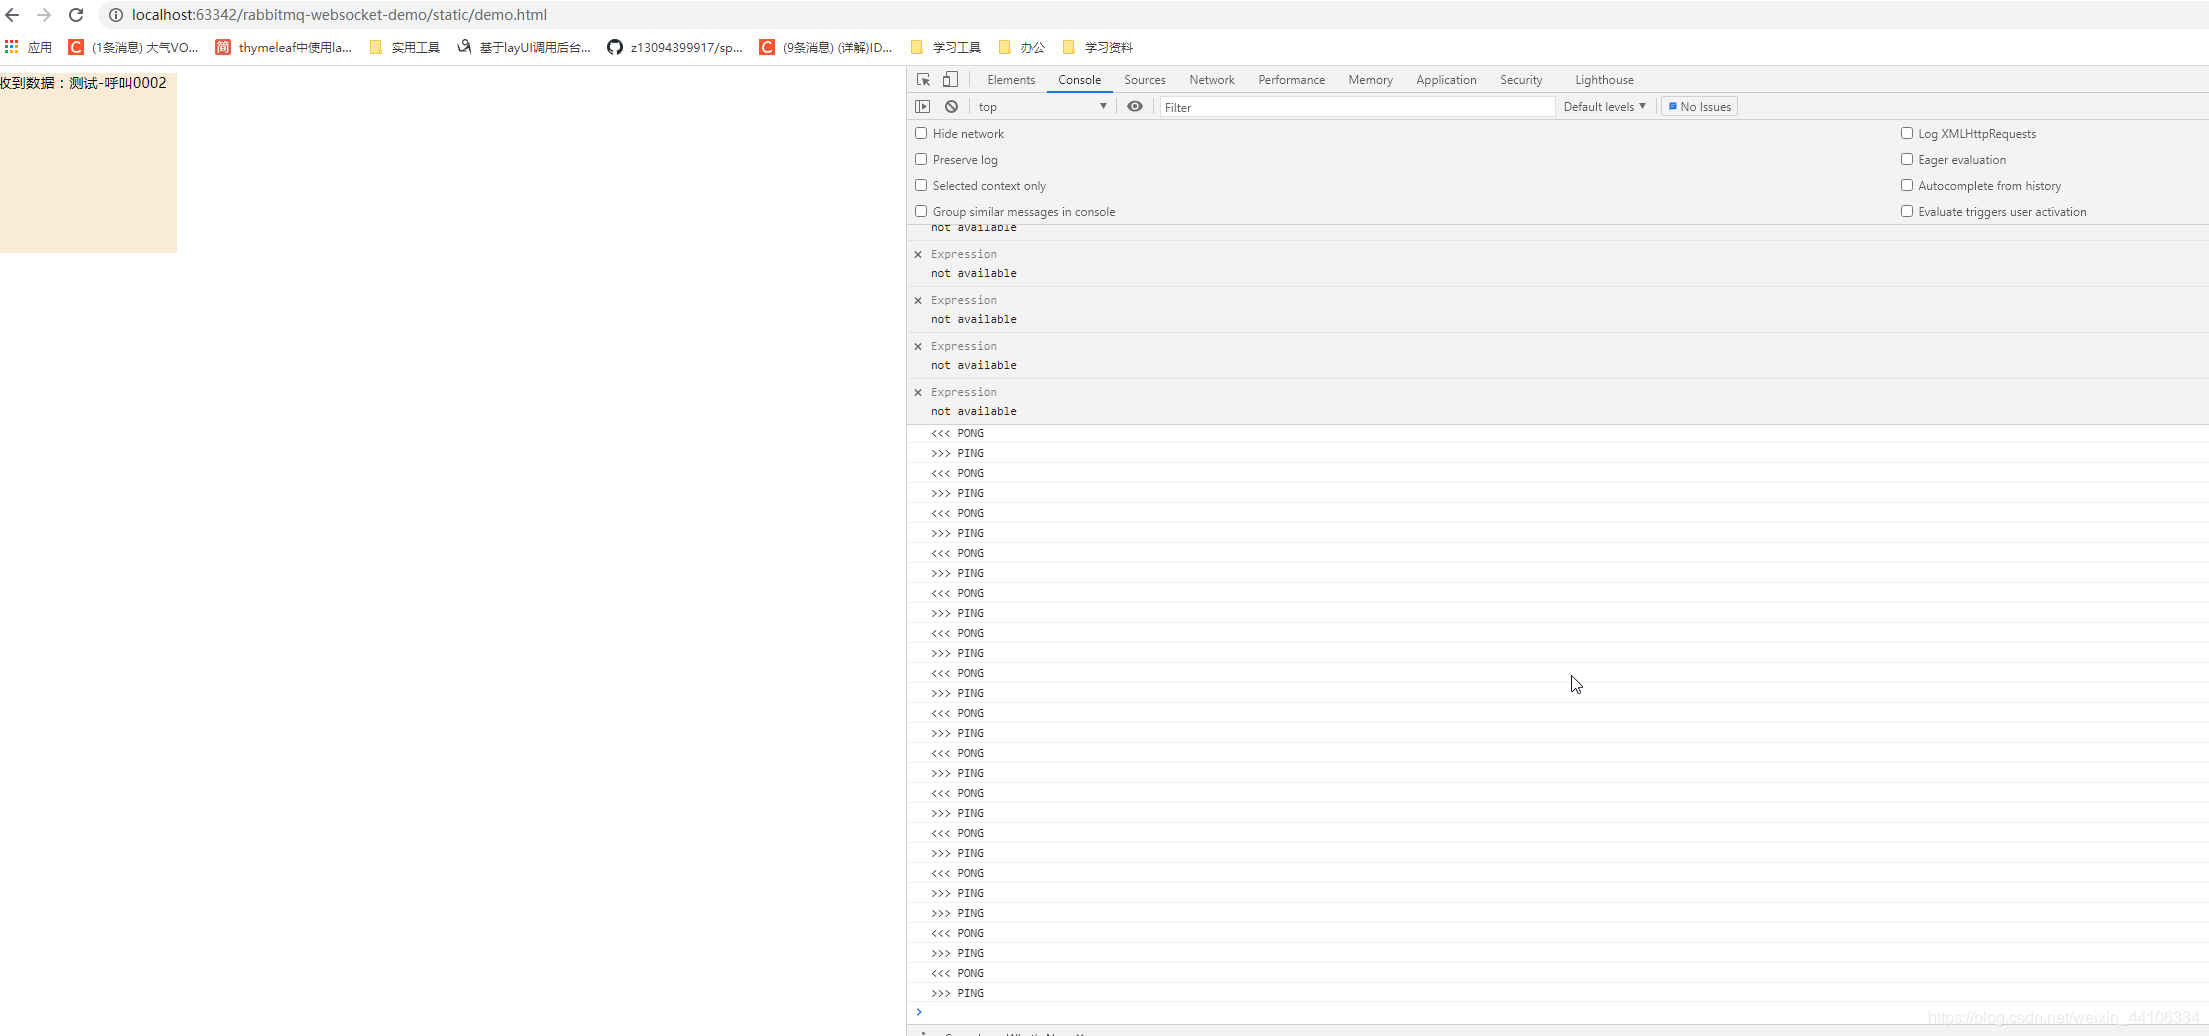The width and height of the screenshot is (2209, 1036).
Task: Tick Autocomplete from history
Action: [1907, 185]
